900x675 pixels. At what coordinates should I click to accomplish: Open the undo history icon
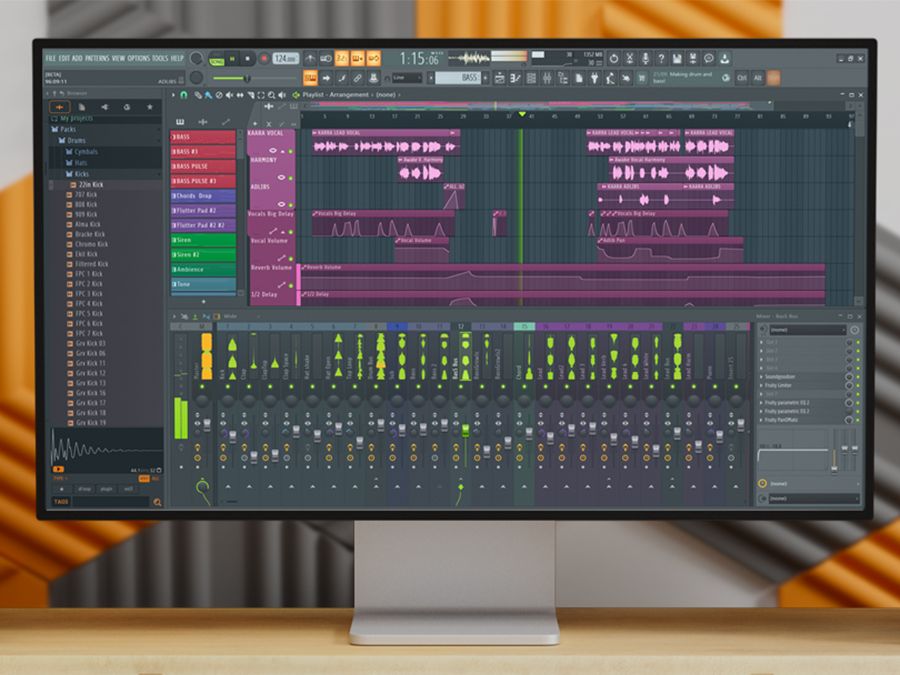tap(614, 59)
